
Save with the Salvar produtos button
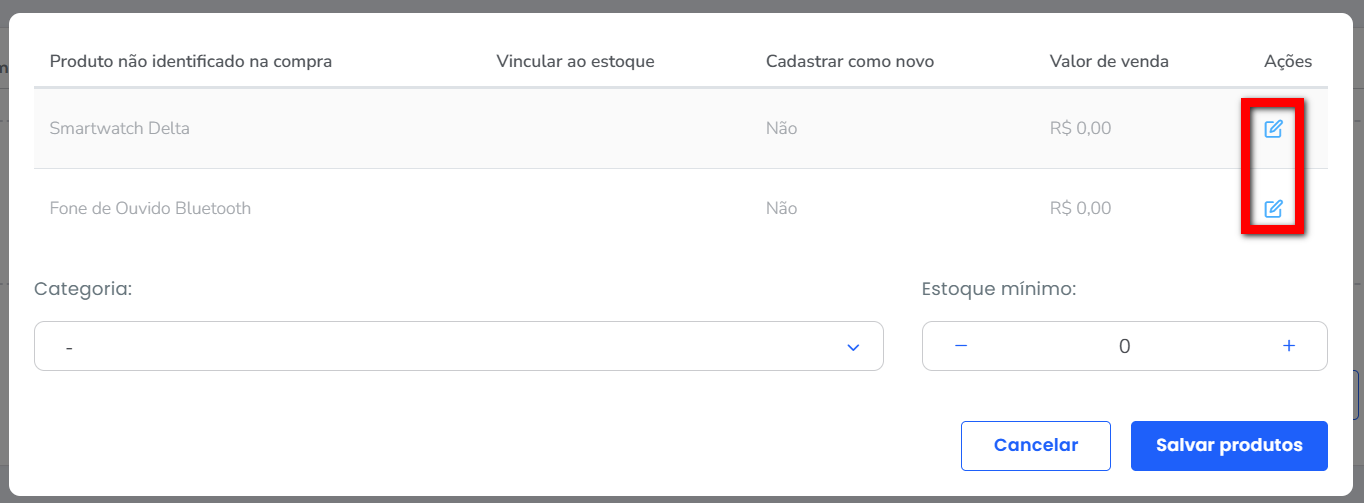[x=1229, y=445]
